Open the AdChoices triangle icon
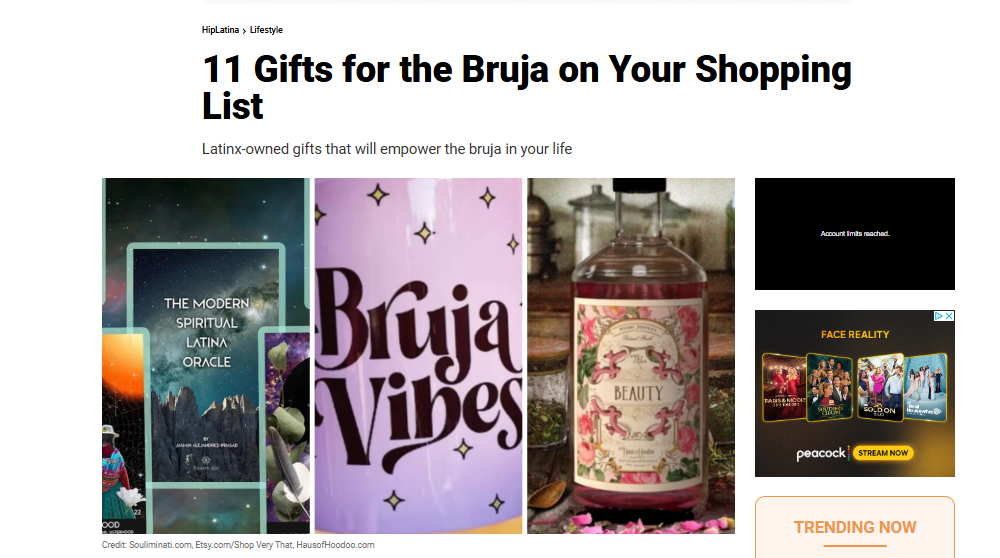 click(938, 316)
